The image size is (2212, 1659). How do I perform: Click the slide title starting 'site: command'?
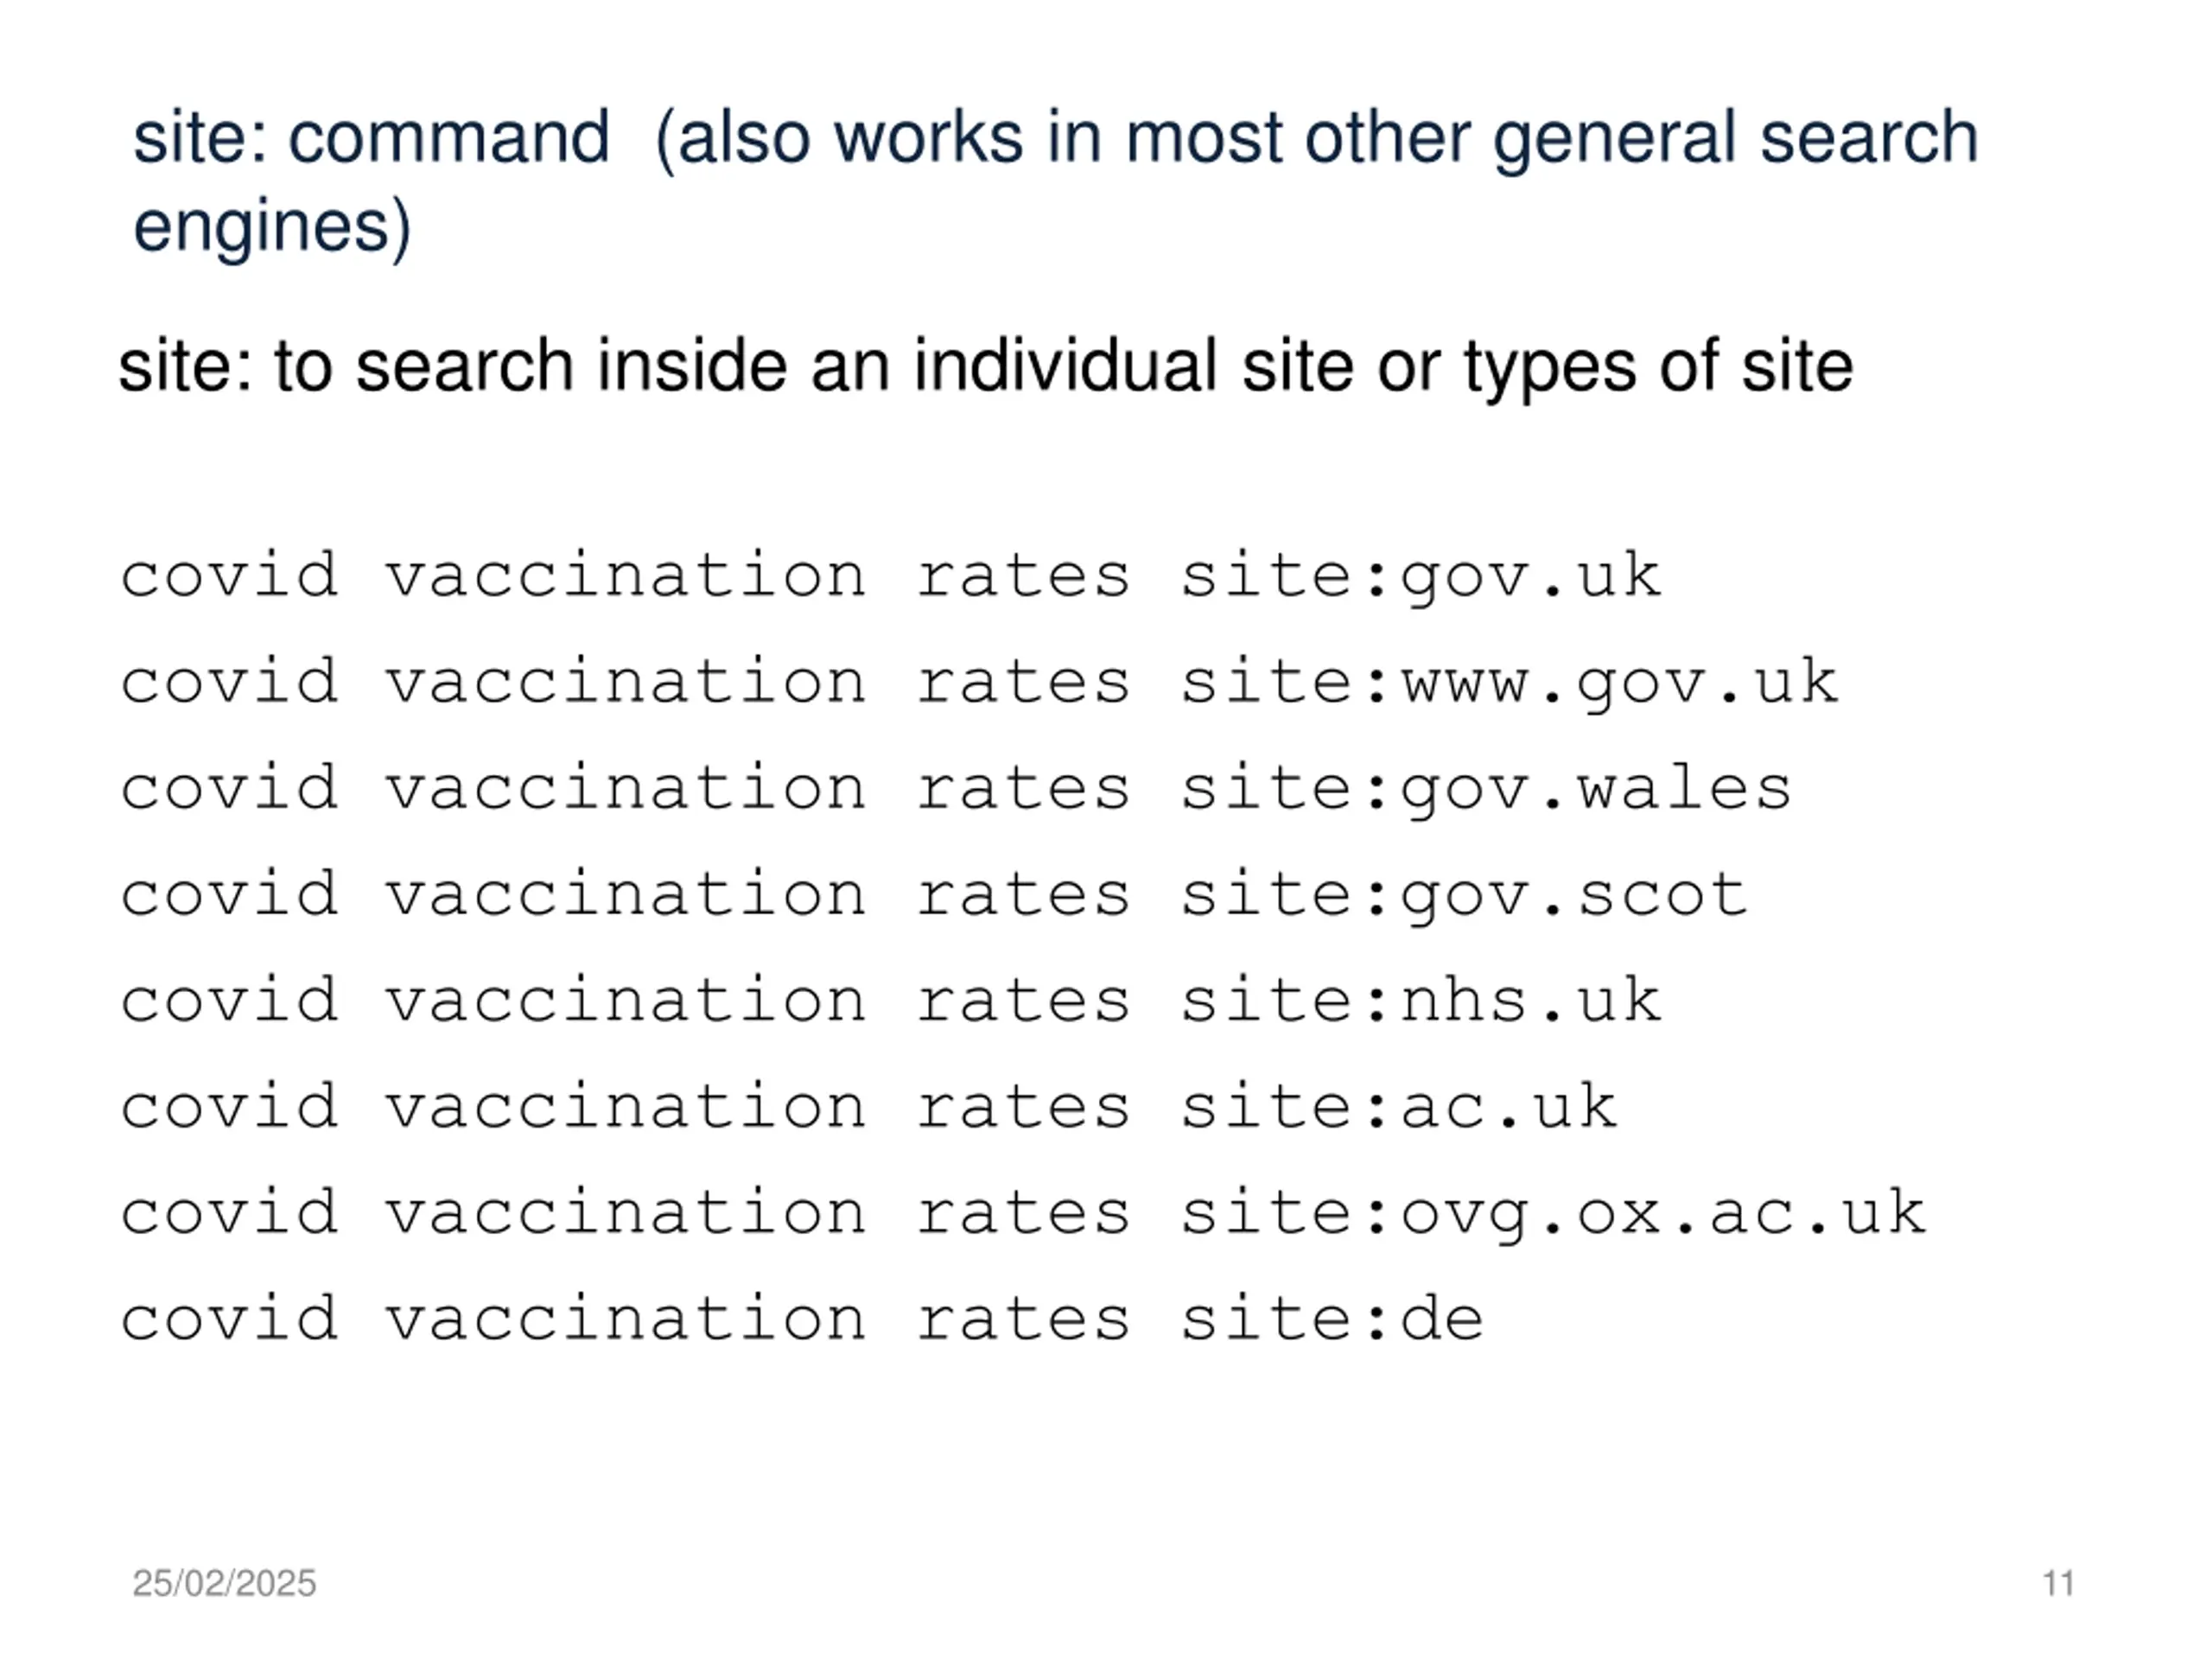point(1055,138)
